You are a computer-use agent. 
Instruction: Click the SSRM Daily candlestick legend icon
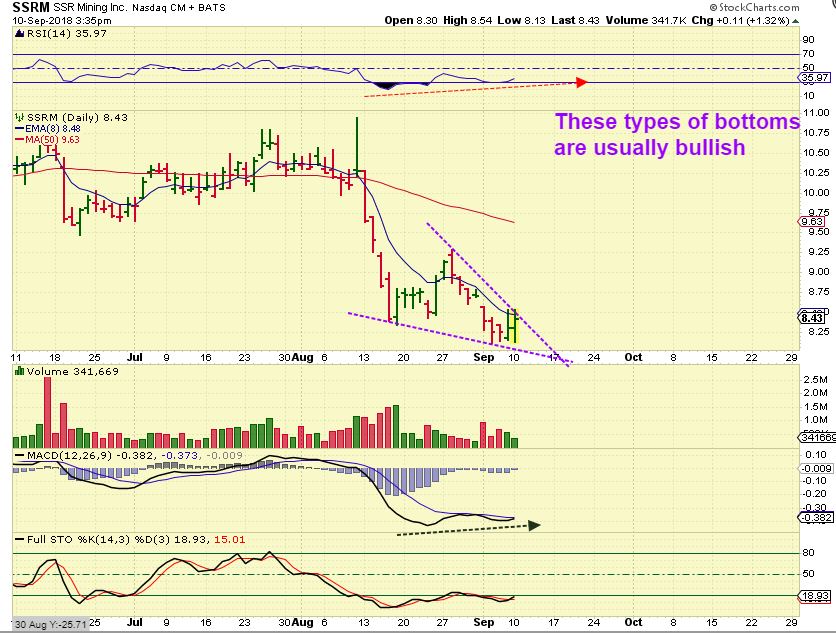20,117
